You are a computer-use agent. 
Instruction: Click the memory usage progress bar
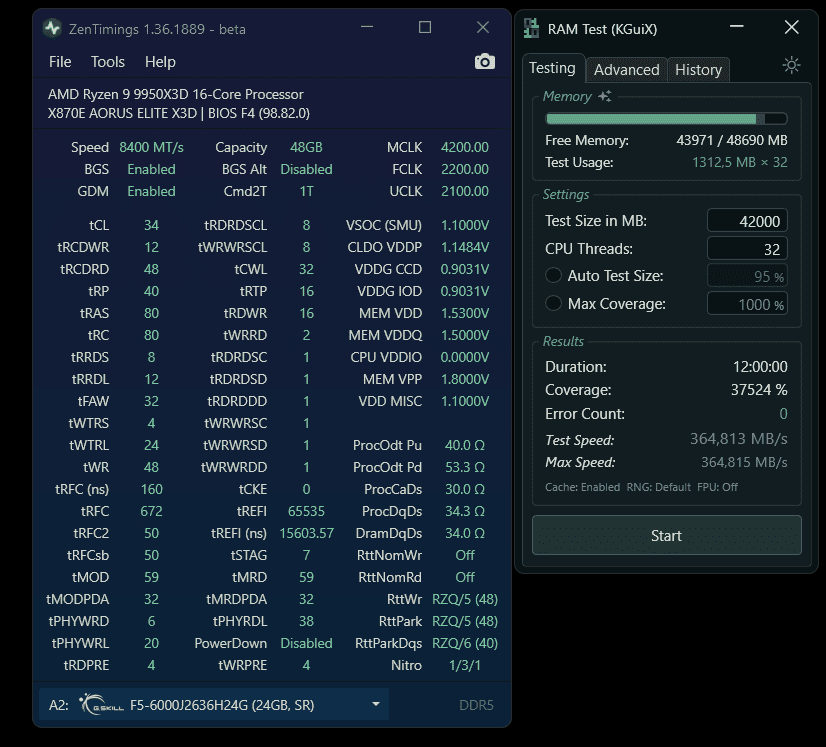click(666, 119)
